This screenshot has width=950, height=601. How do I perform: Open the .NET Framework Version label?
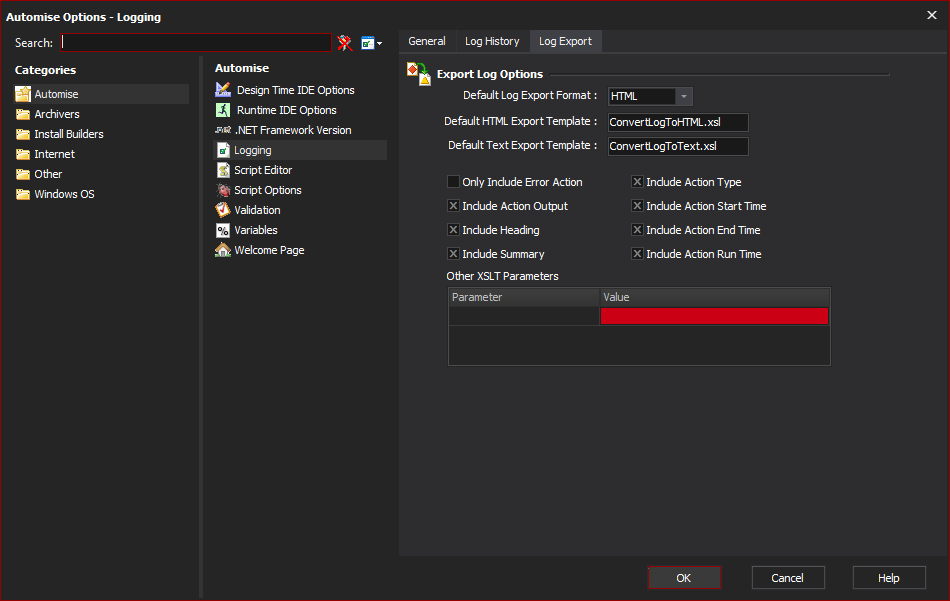[293, 130]
